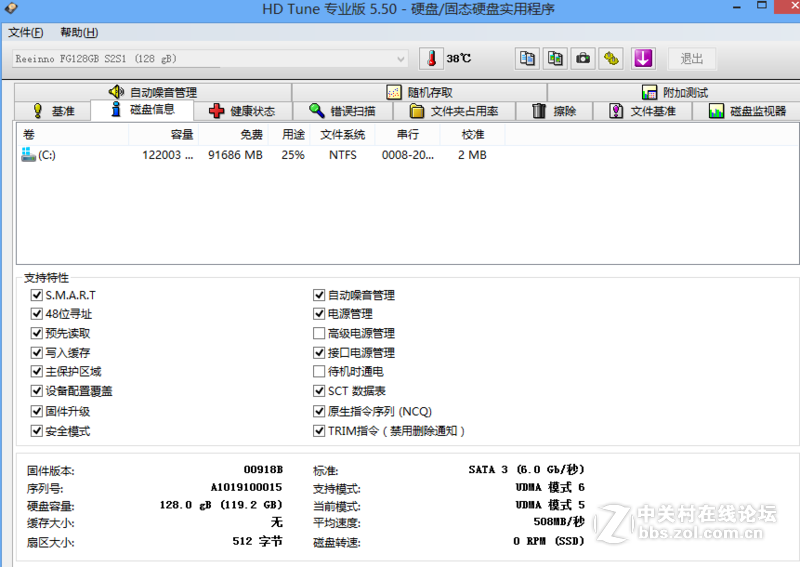
Task: Sort by the 卷 column header
Action: click(72, 135)
